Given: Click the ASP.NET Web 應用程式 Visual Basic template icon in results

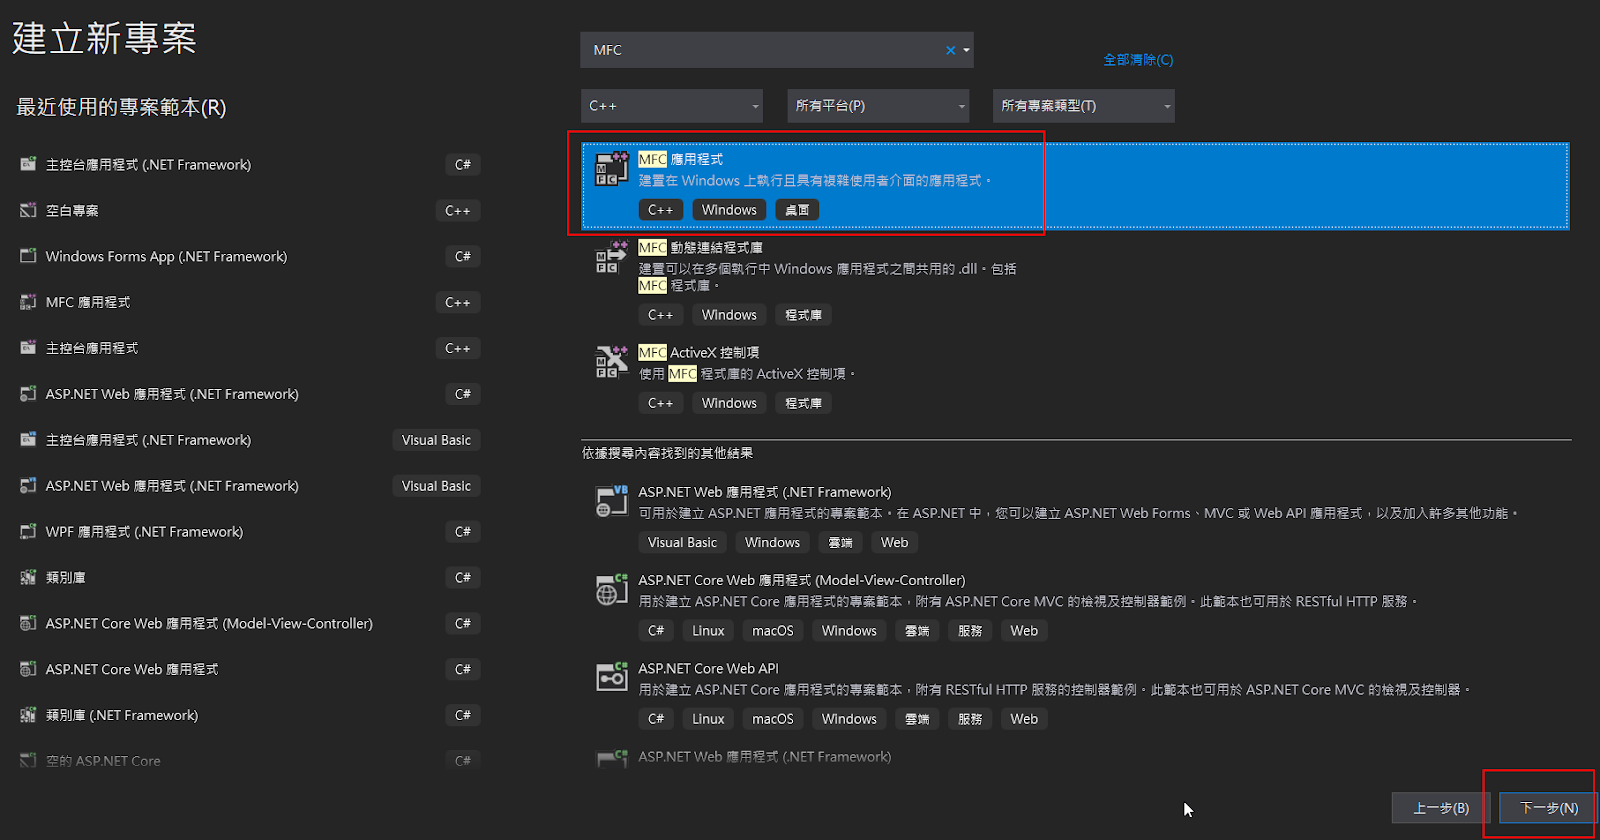Looking at the screenshot, I should click(611, 501).
